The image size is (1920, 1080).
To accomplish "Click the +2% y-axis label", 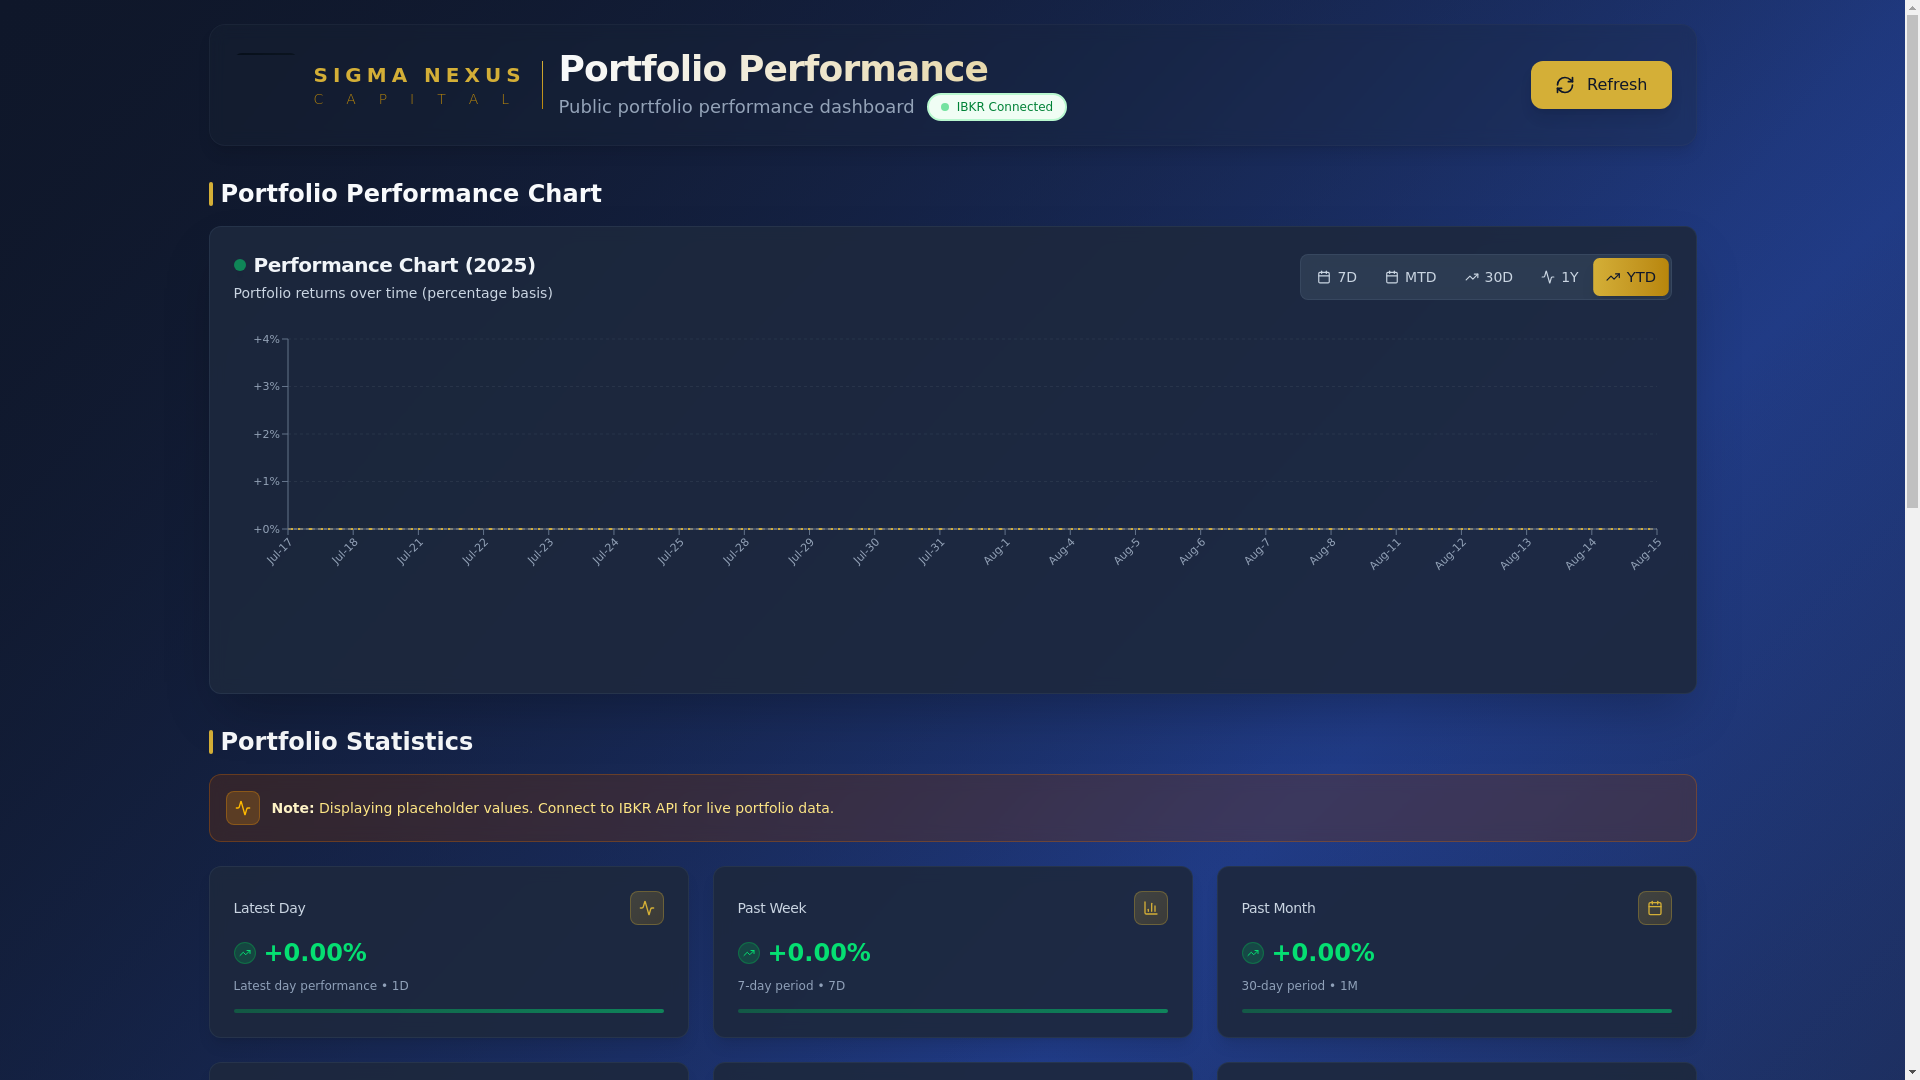I will coord(266,434).
